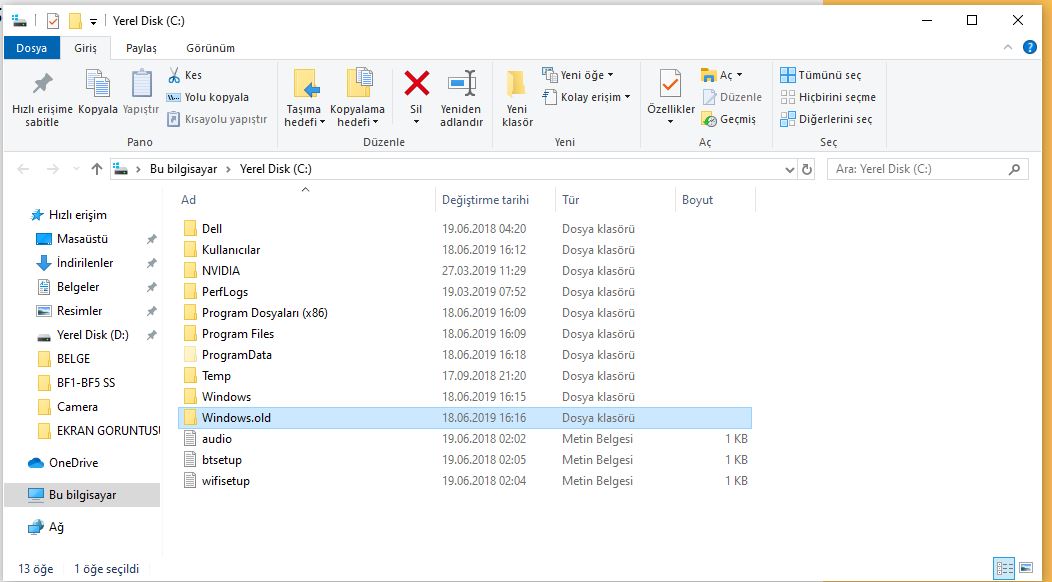Click Yeniden adlandır
The height and width of the screenshot is (582, 1052).
tap(462, 99)
